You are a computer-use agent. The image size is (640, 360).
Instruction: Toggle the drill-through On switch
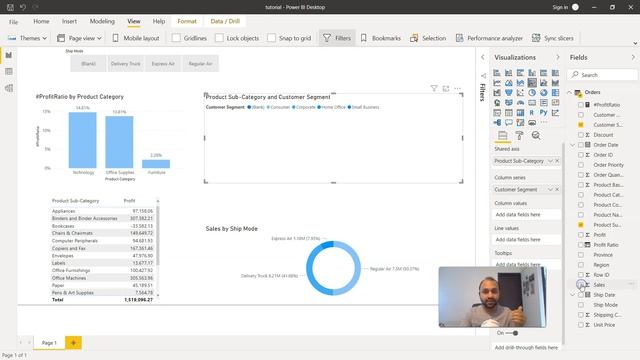tap(512, 333)
